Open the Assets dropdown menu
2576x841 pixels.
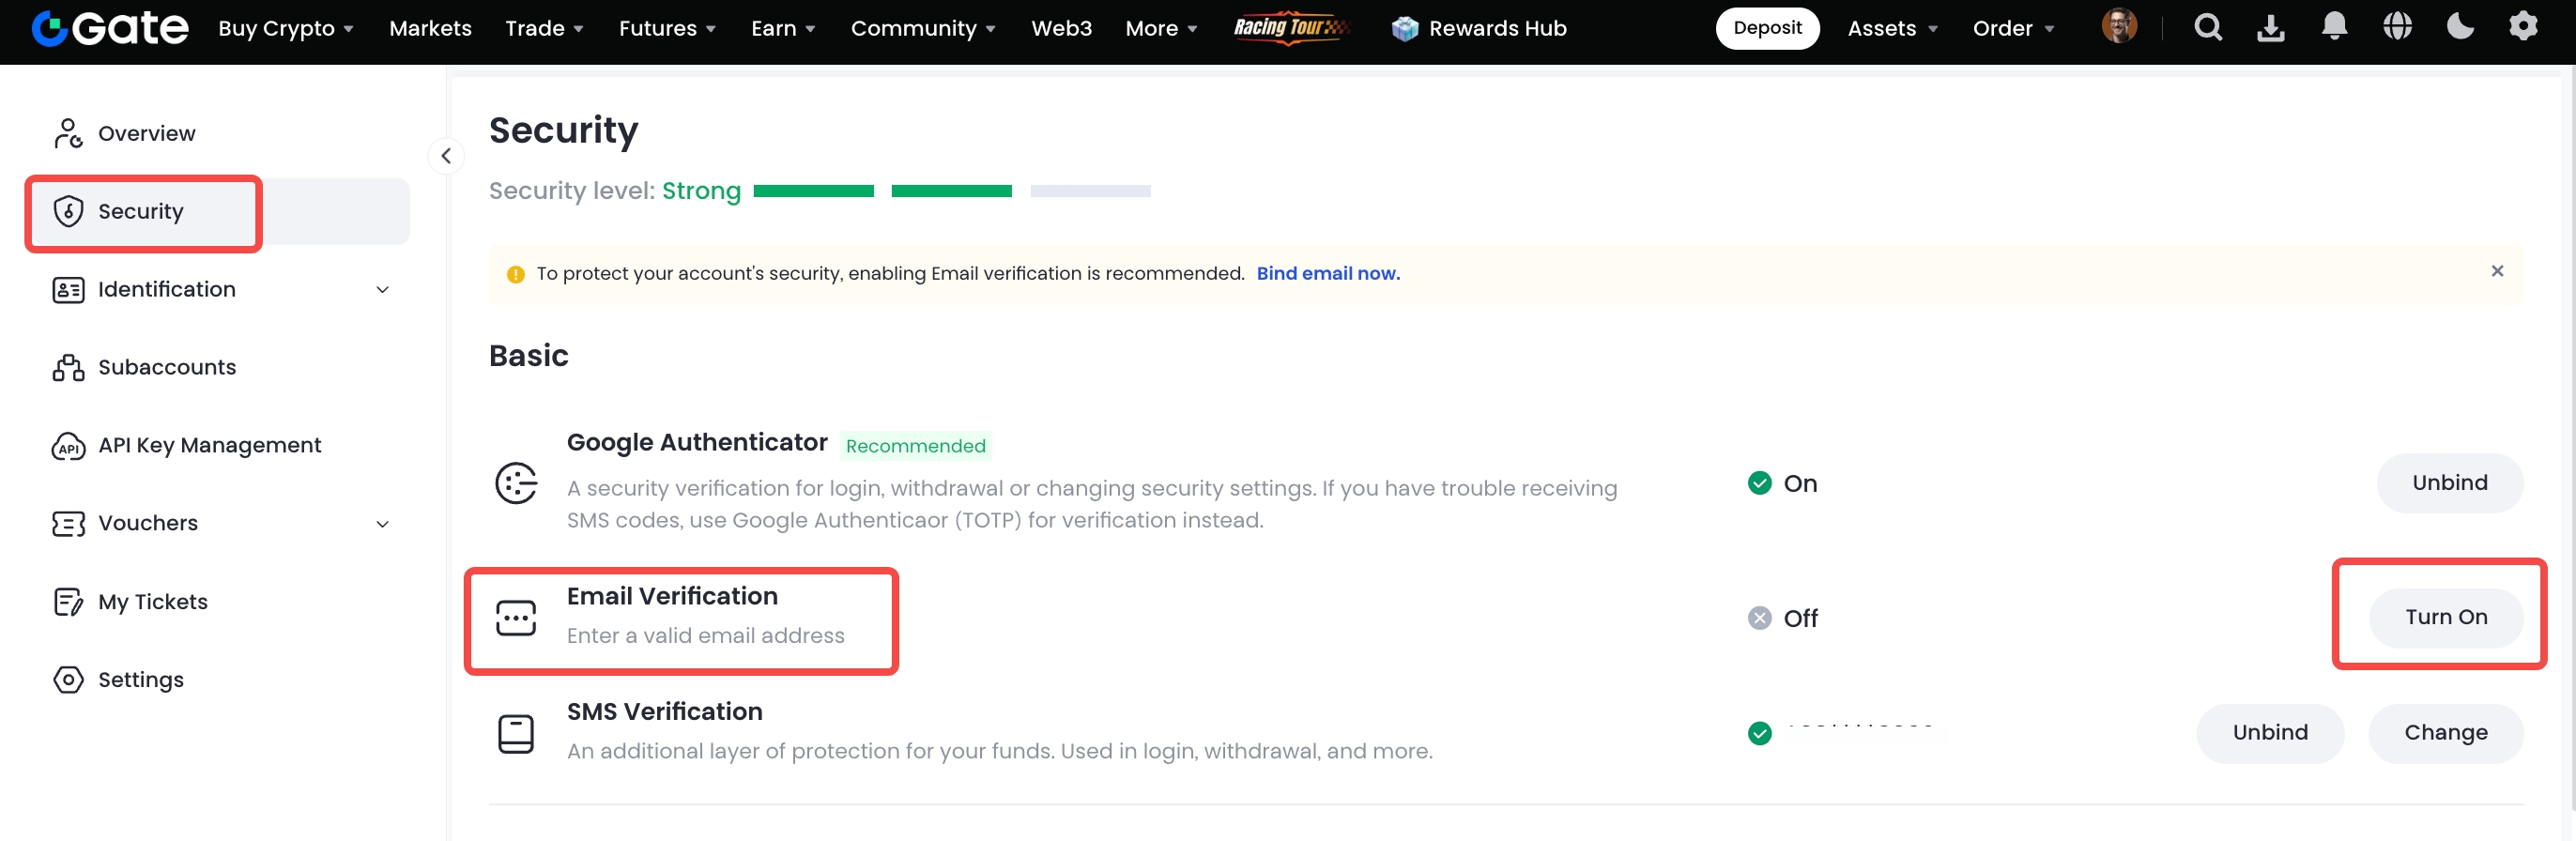[x=1891, y=28]
